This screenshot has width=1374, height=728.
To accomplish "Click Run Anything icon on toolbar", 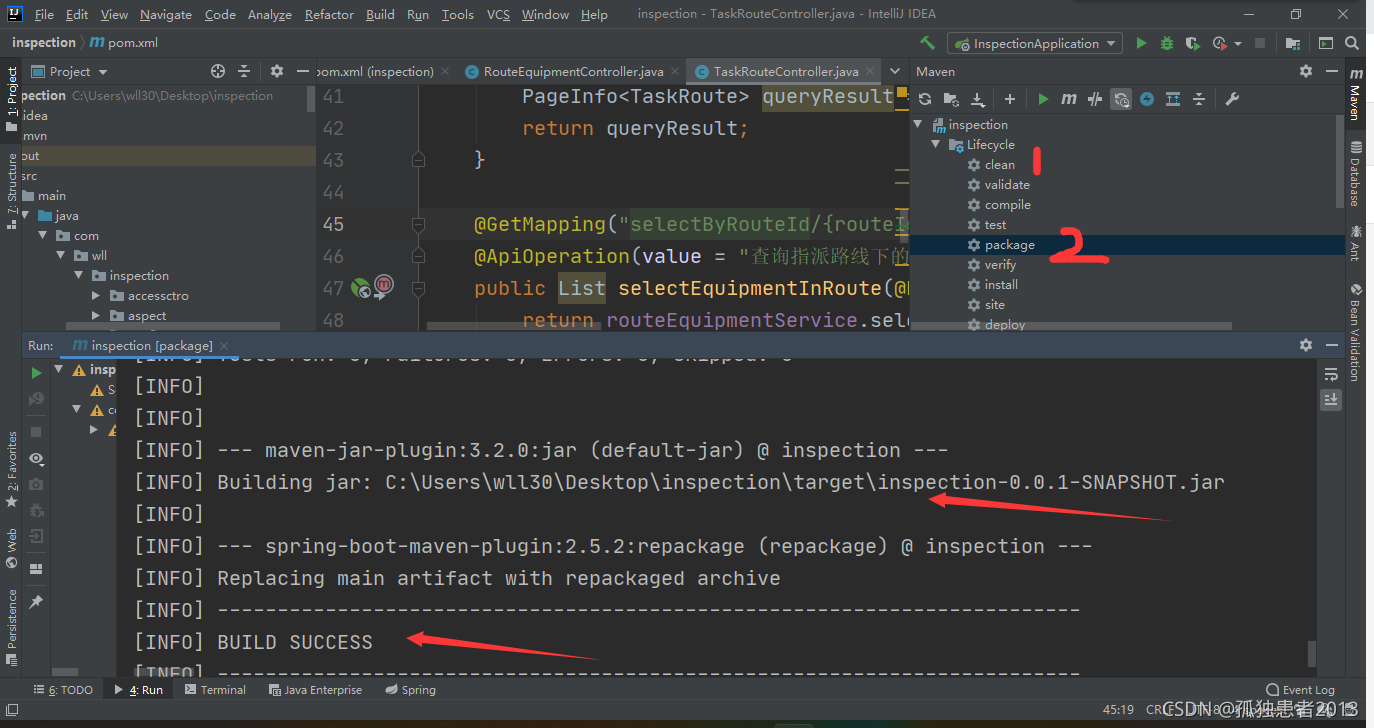I will (x=1325, y=43).
